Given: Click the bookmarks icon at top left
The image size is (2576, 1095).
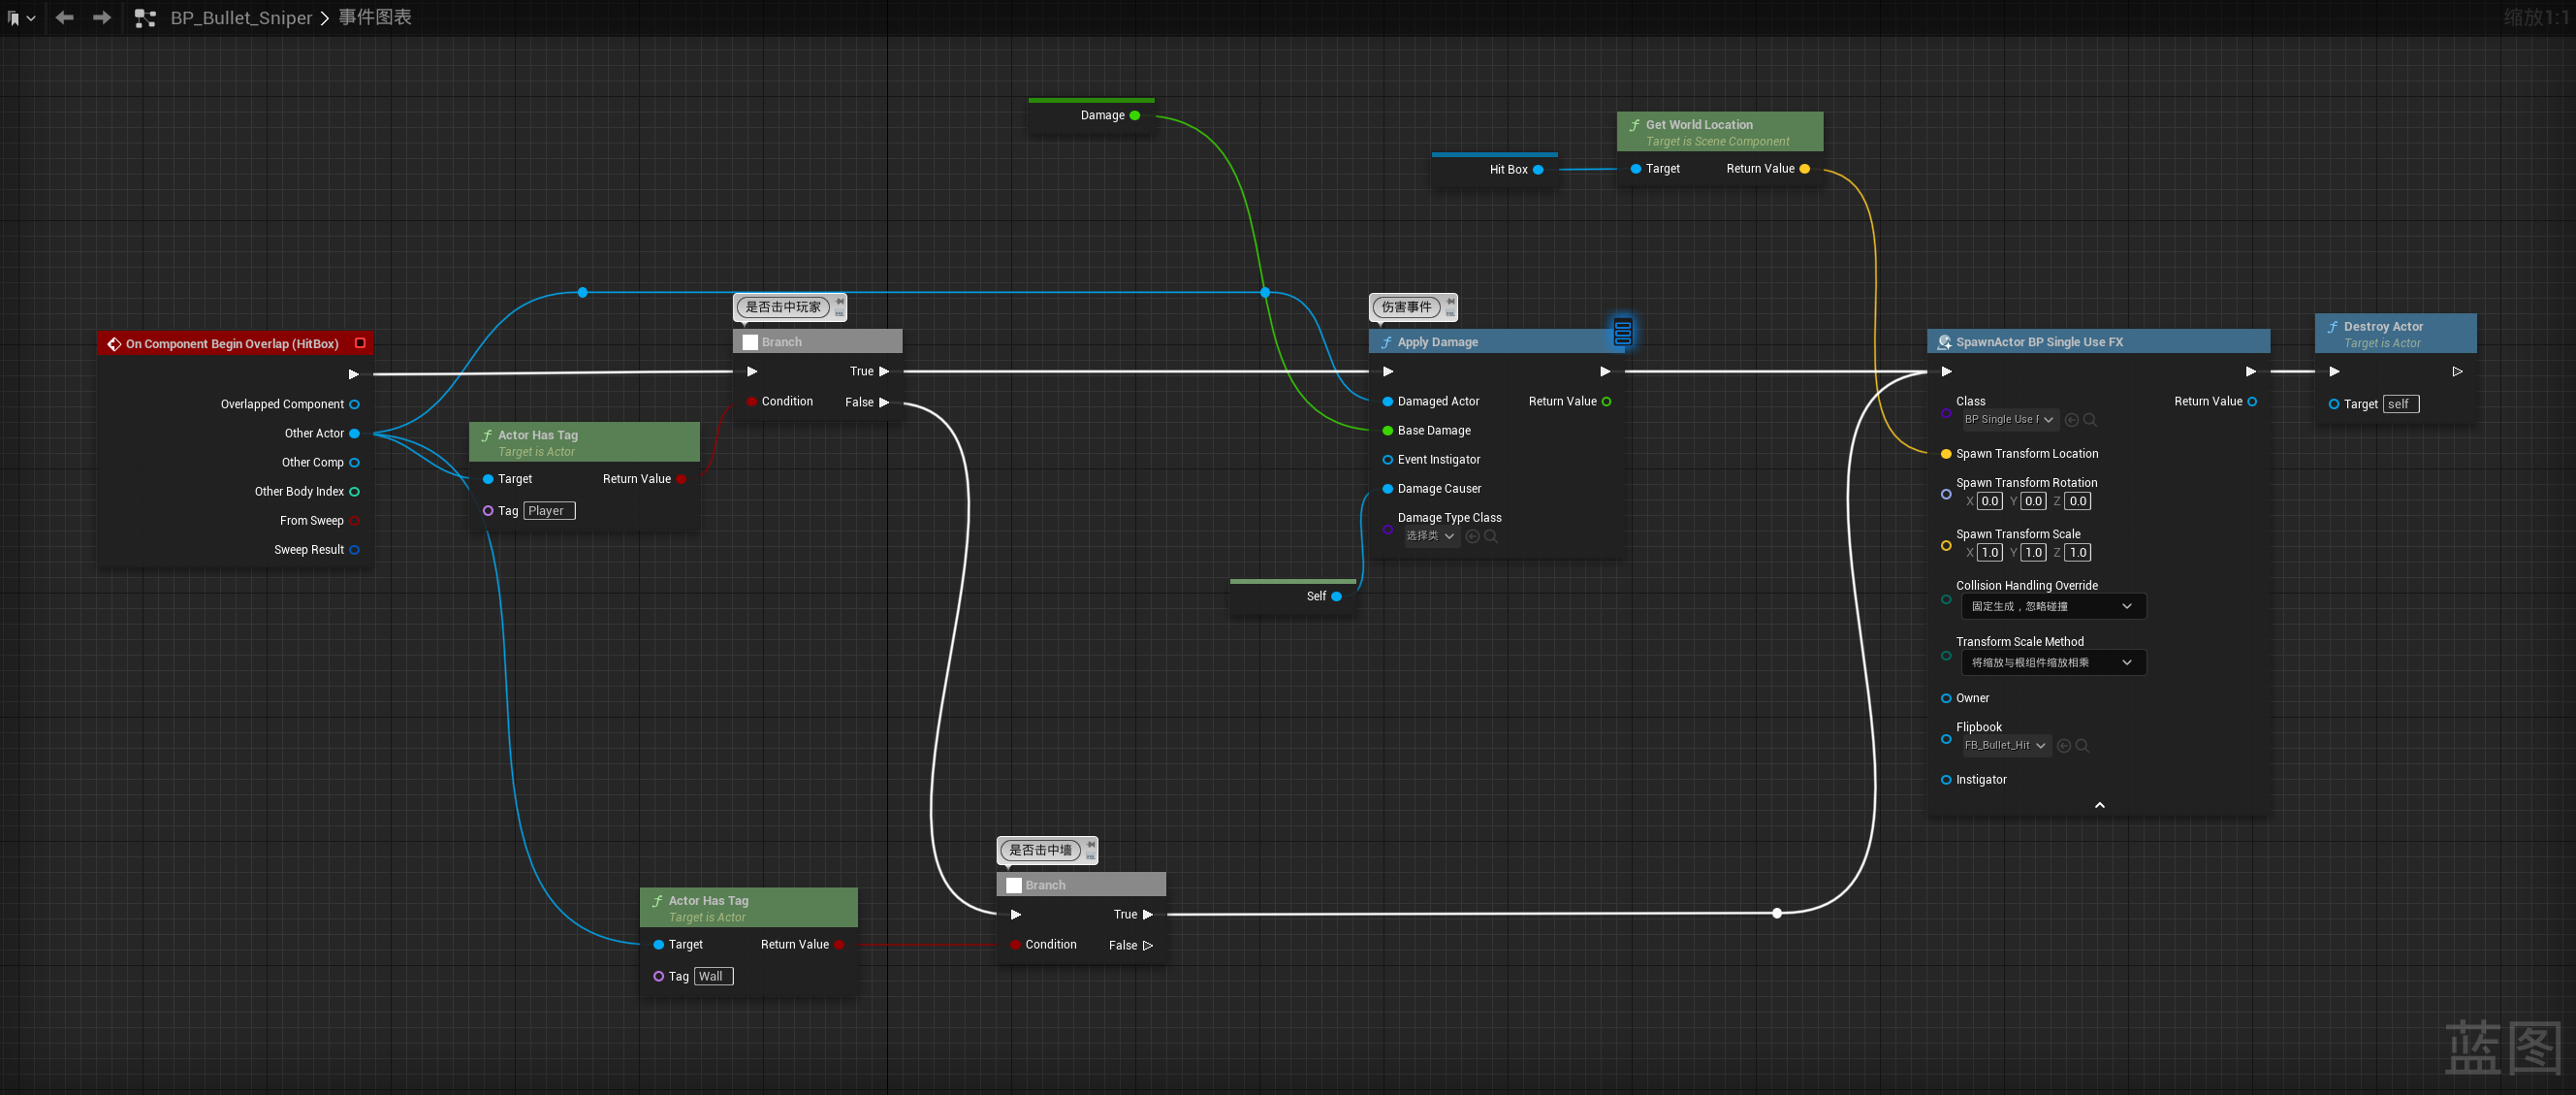Looking at the screenshot, I should (x=14, y=18).
